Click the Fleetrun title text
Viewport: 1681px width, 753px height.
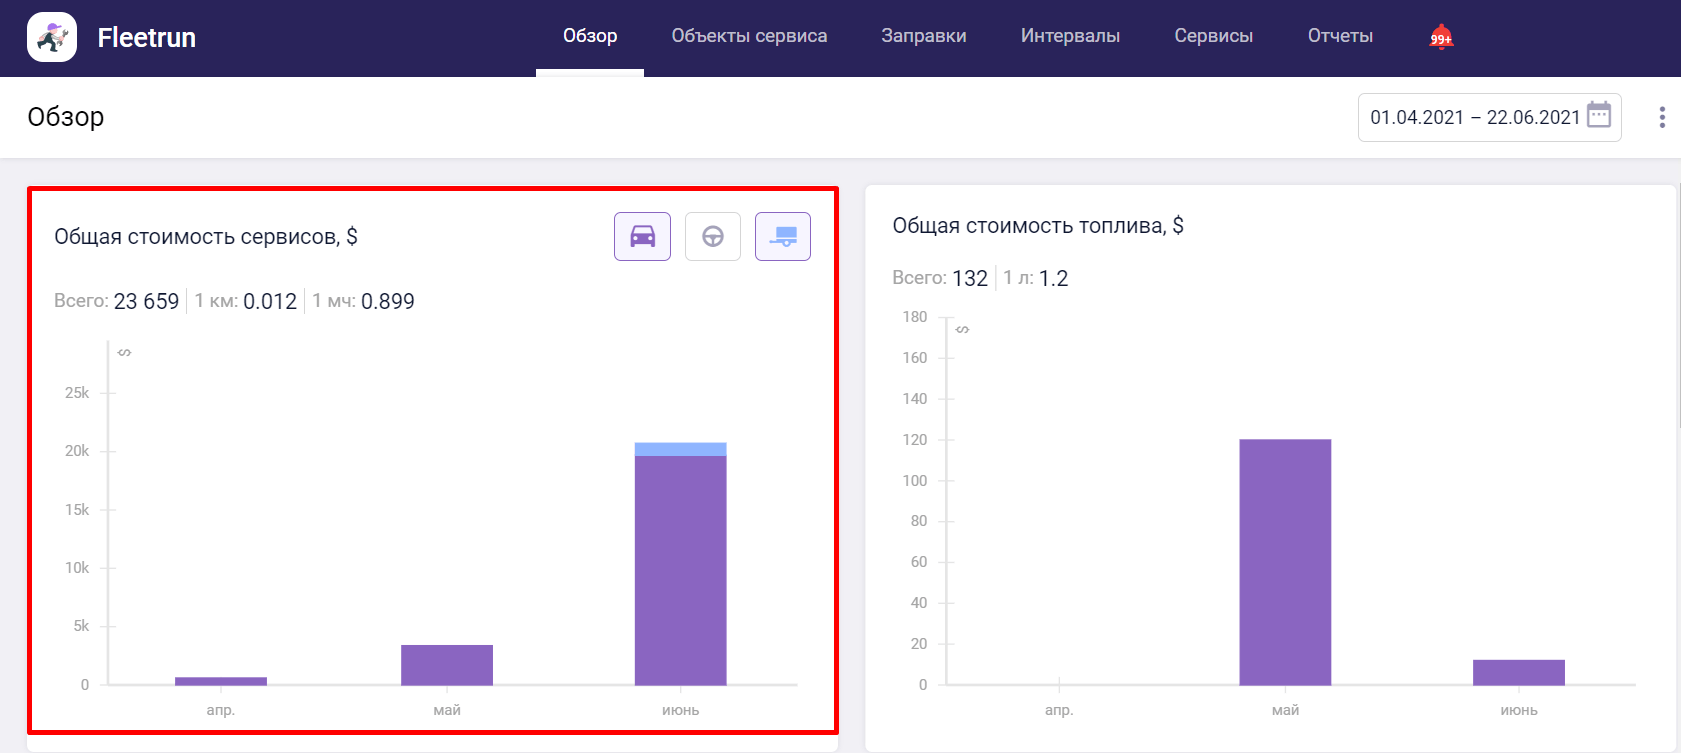pyautogui.click(x=146, y=38)
